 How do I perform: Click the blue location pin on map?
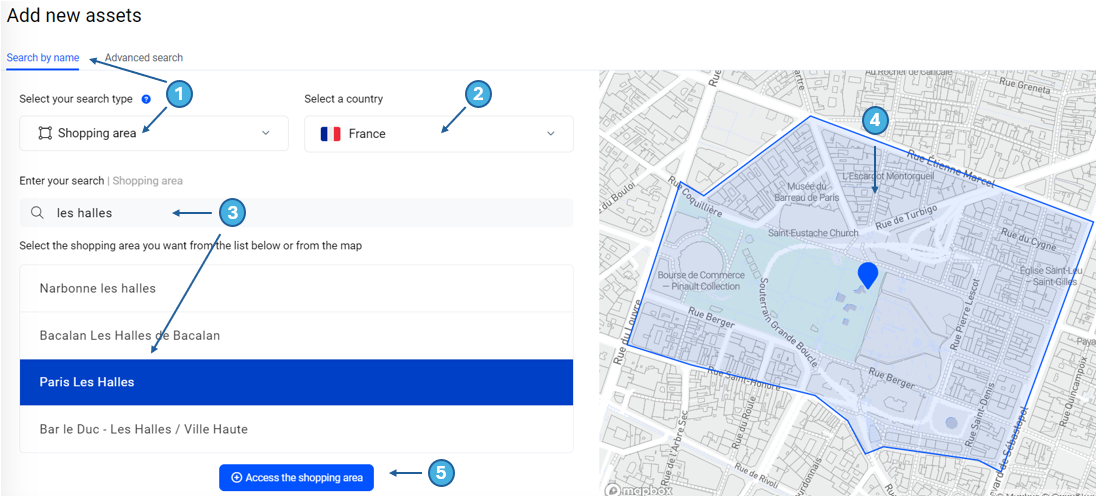[868, 275]
